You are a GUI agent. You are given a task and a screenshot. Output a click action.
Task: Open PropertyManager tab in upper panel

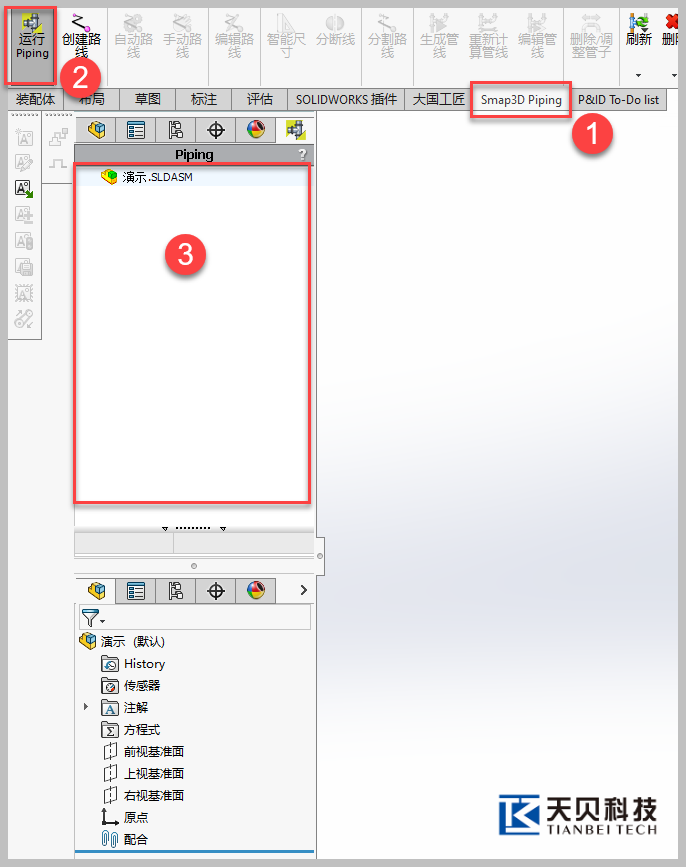coord(135,130)
